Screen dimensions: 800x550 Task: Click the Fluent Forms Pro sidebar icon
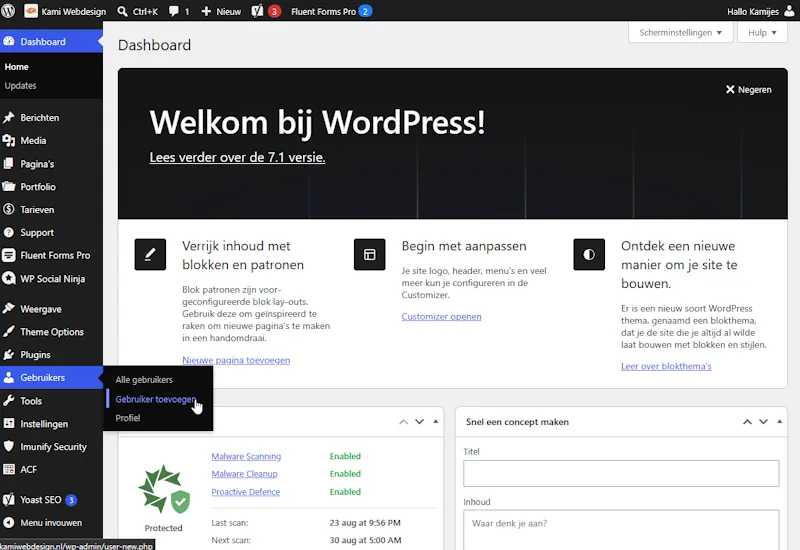tap(9, 255)
